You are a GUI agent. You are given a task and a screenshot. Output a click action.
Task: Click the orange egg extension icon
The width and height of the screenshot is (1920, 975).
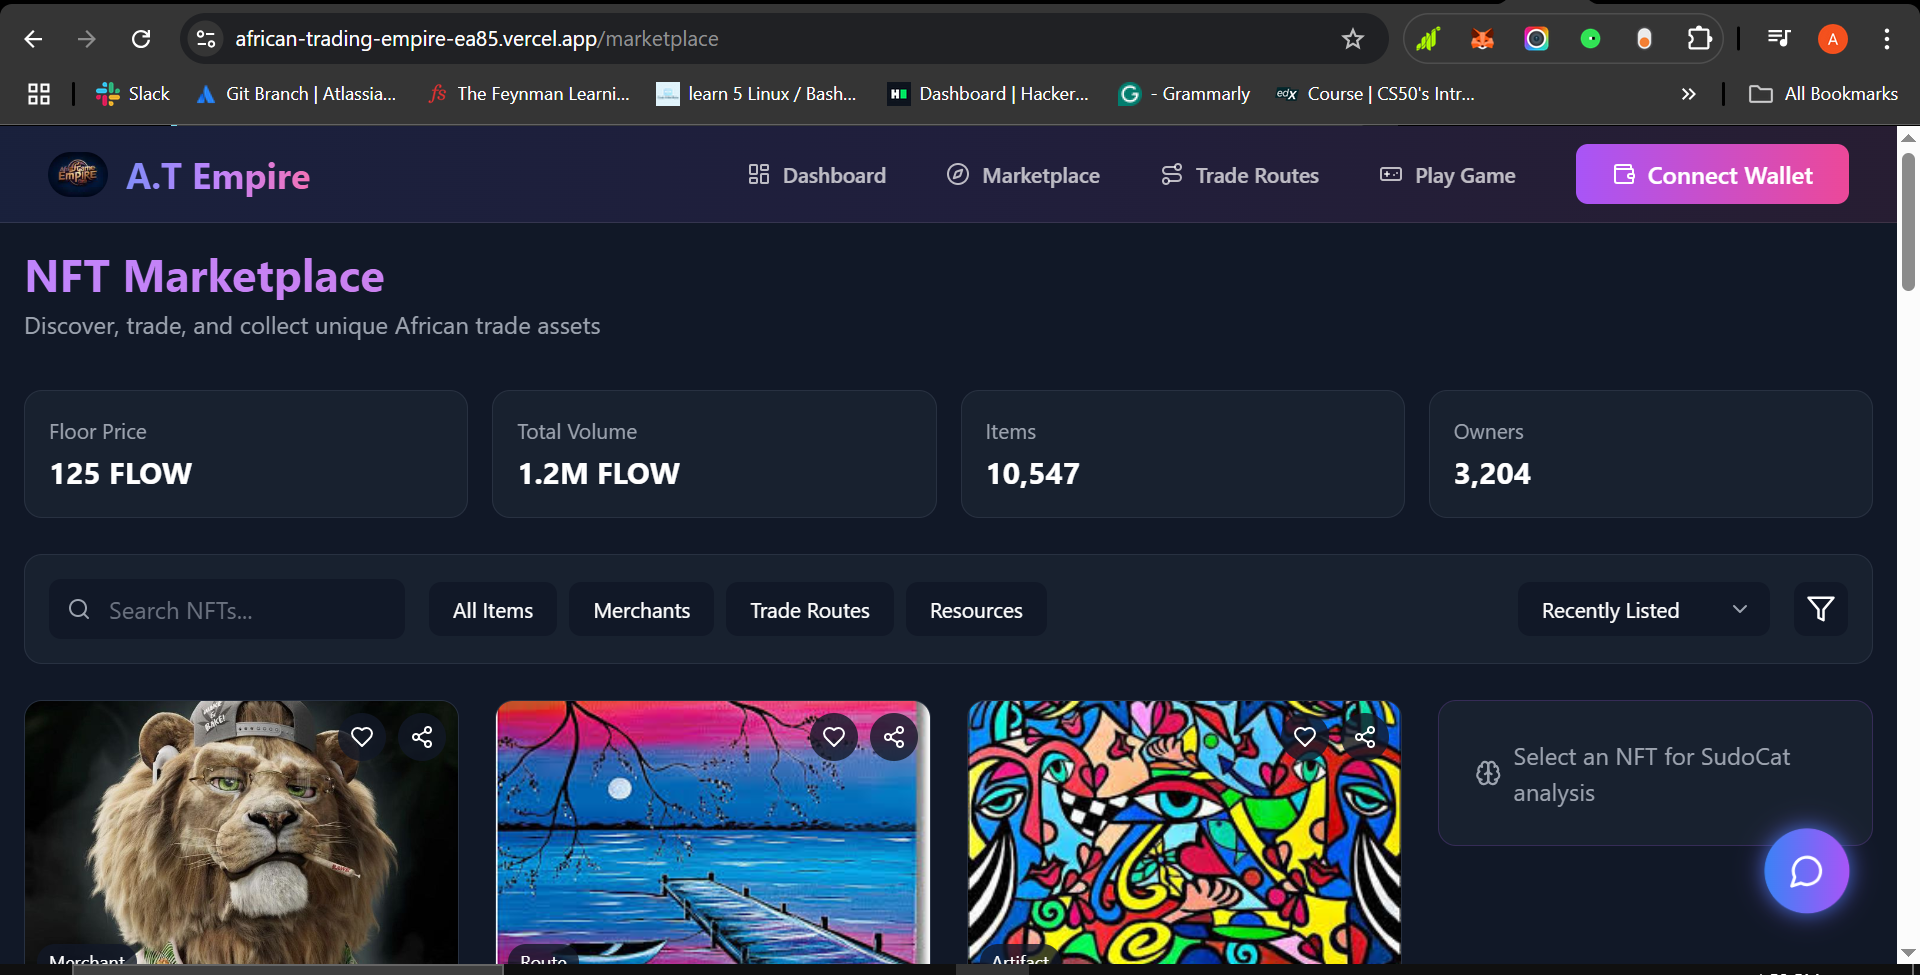tap(1644, 39)
